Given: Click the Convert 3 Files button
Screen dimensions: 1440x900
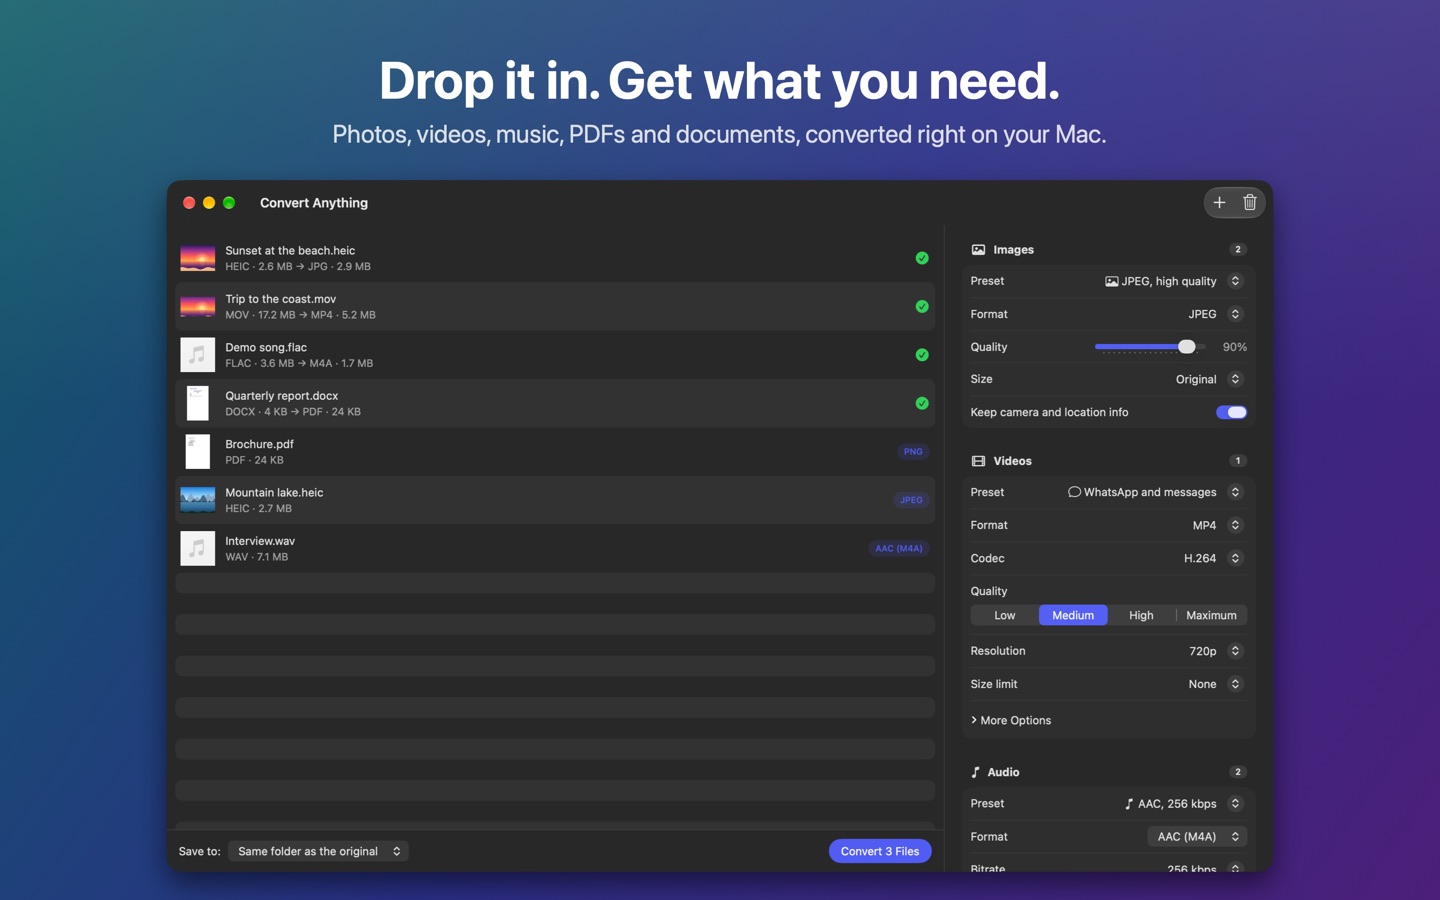Looking at the screenshot, I should pos(880,851).
